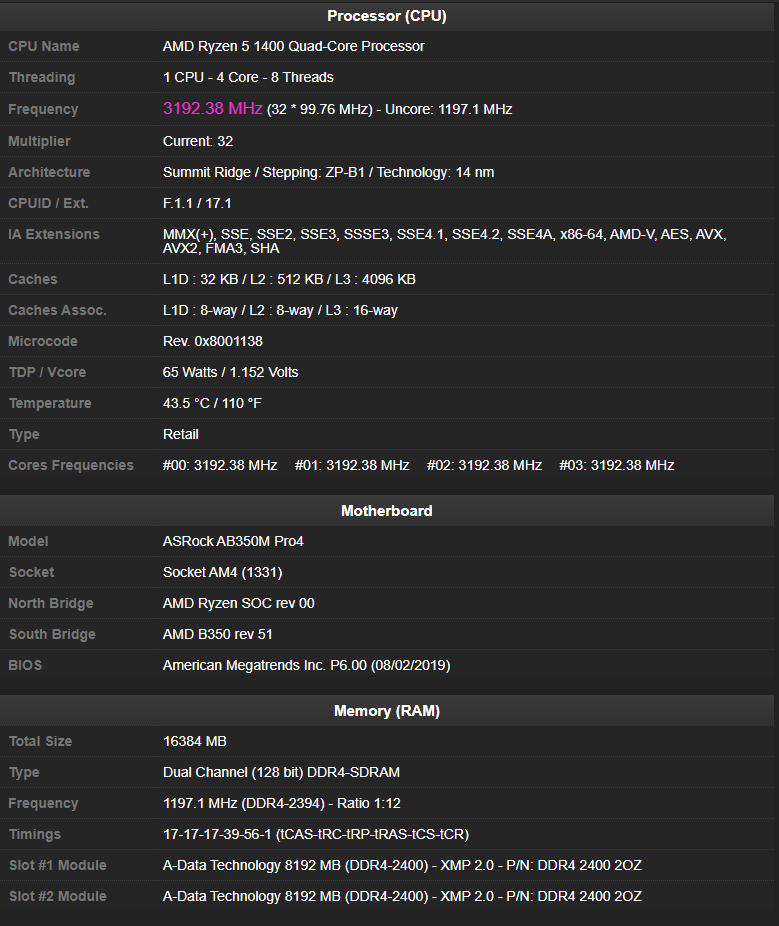Select the IA Extensions instruction list
The image size is (779, 926).
click(444, 241)
